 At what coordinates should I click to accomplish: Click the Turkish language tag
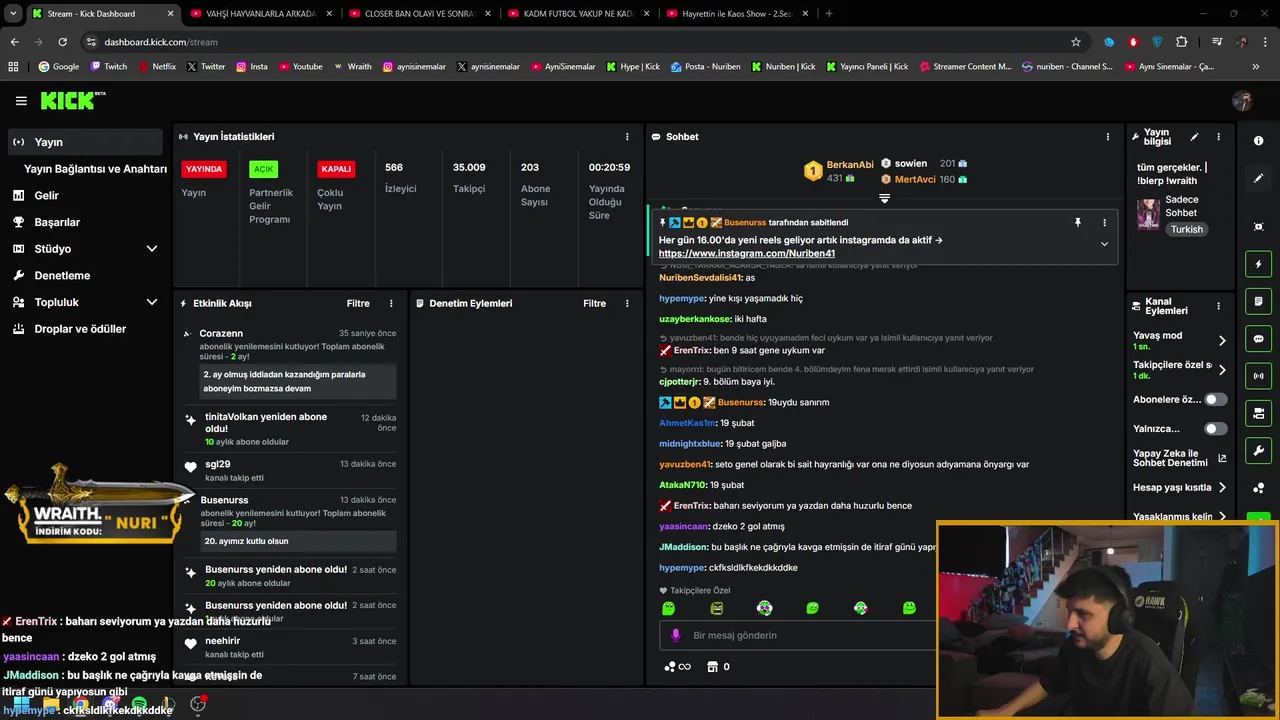coord(1187,229)
